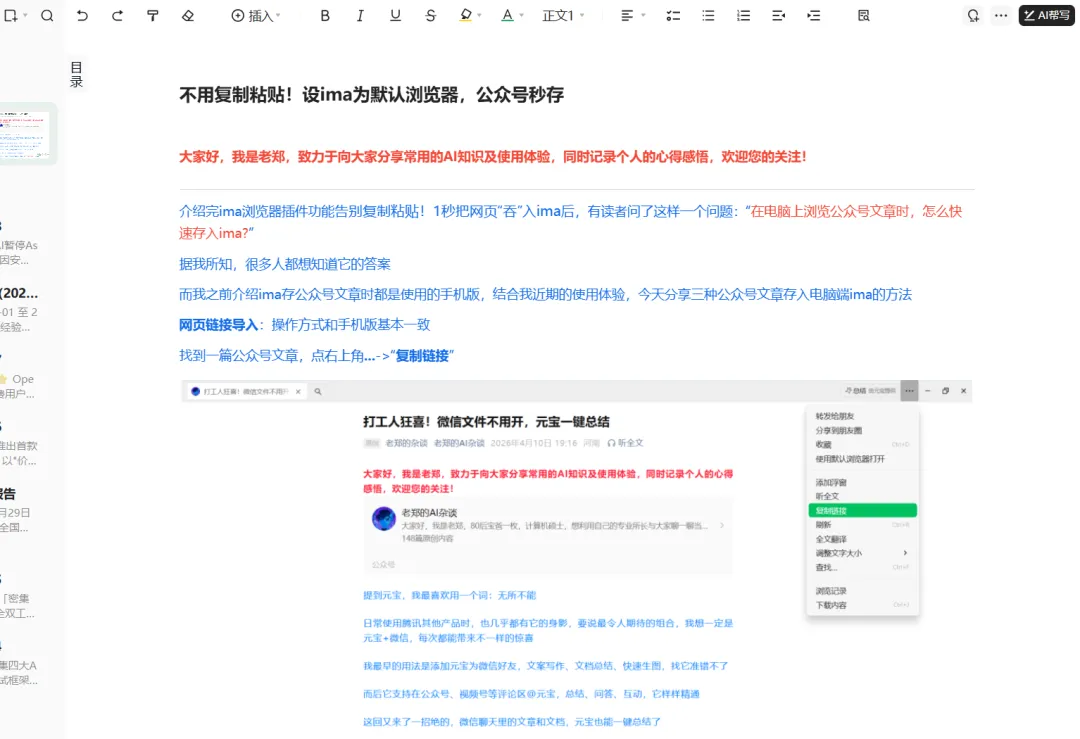
Task: Click the chat bubble icon near AI帮写
Action: 973,15
